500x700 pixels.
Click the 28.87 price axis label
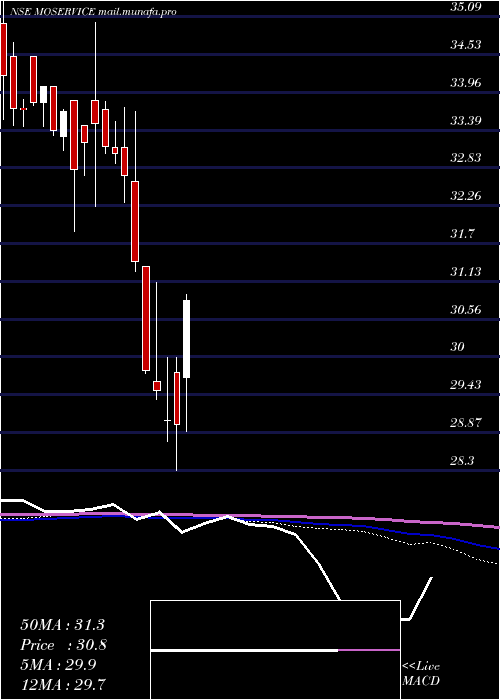point(466,423)
